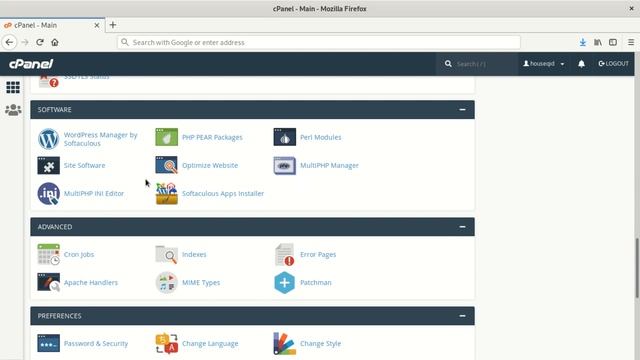Click the cPanel logo
Screen dimensions: 640x360
(31, 64)
